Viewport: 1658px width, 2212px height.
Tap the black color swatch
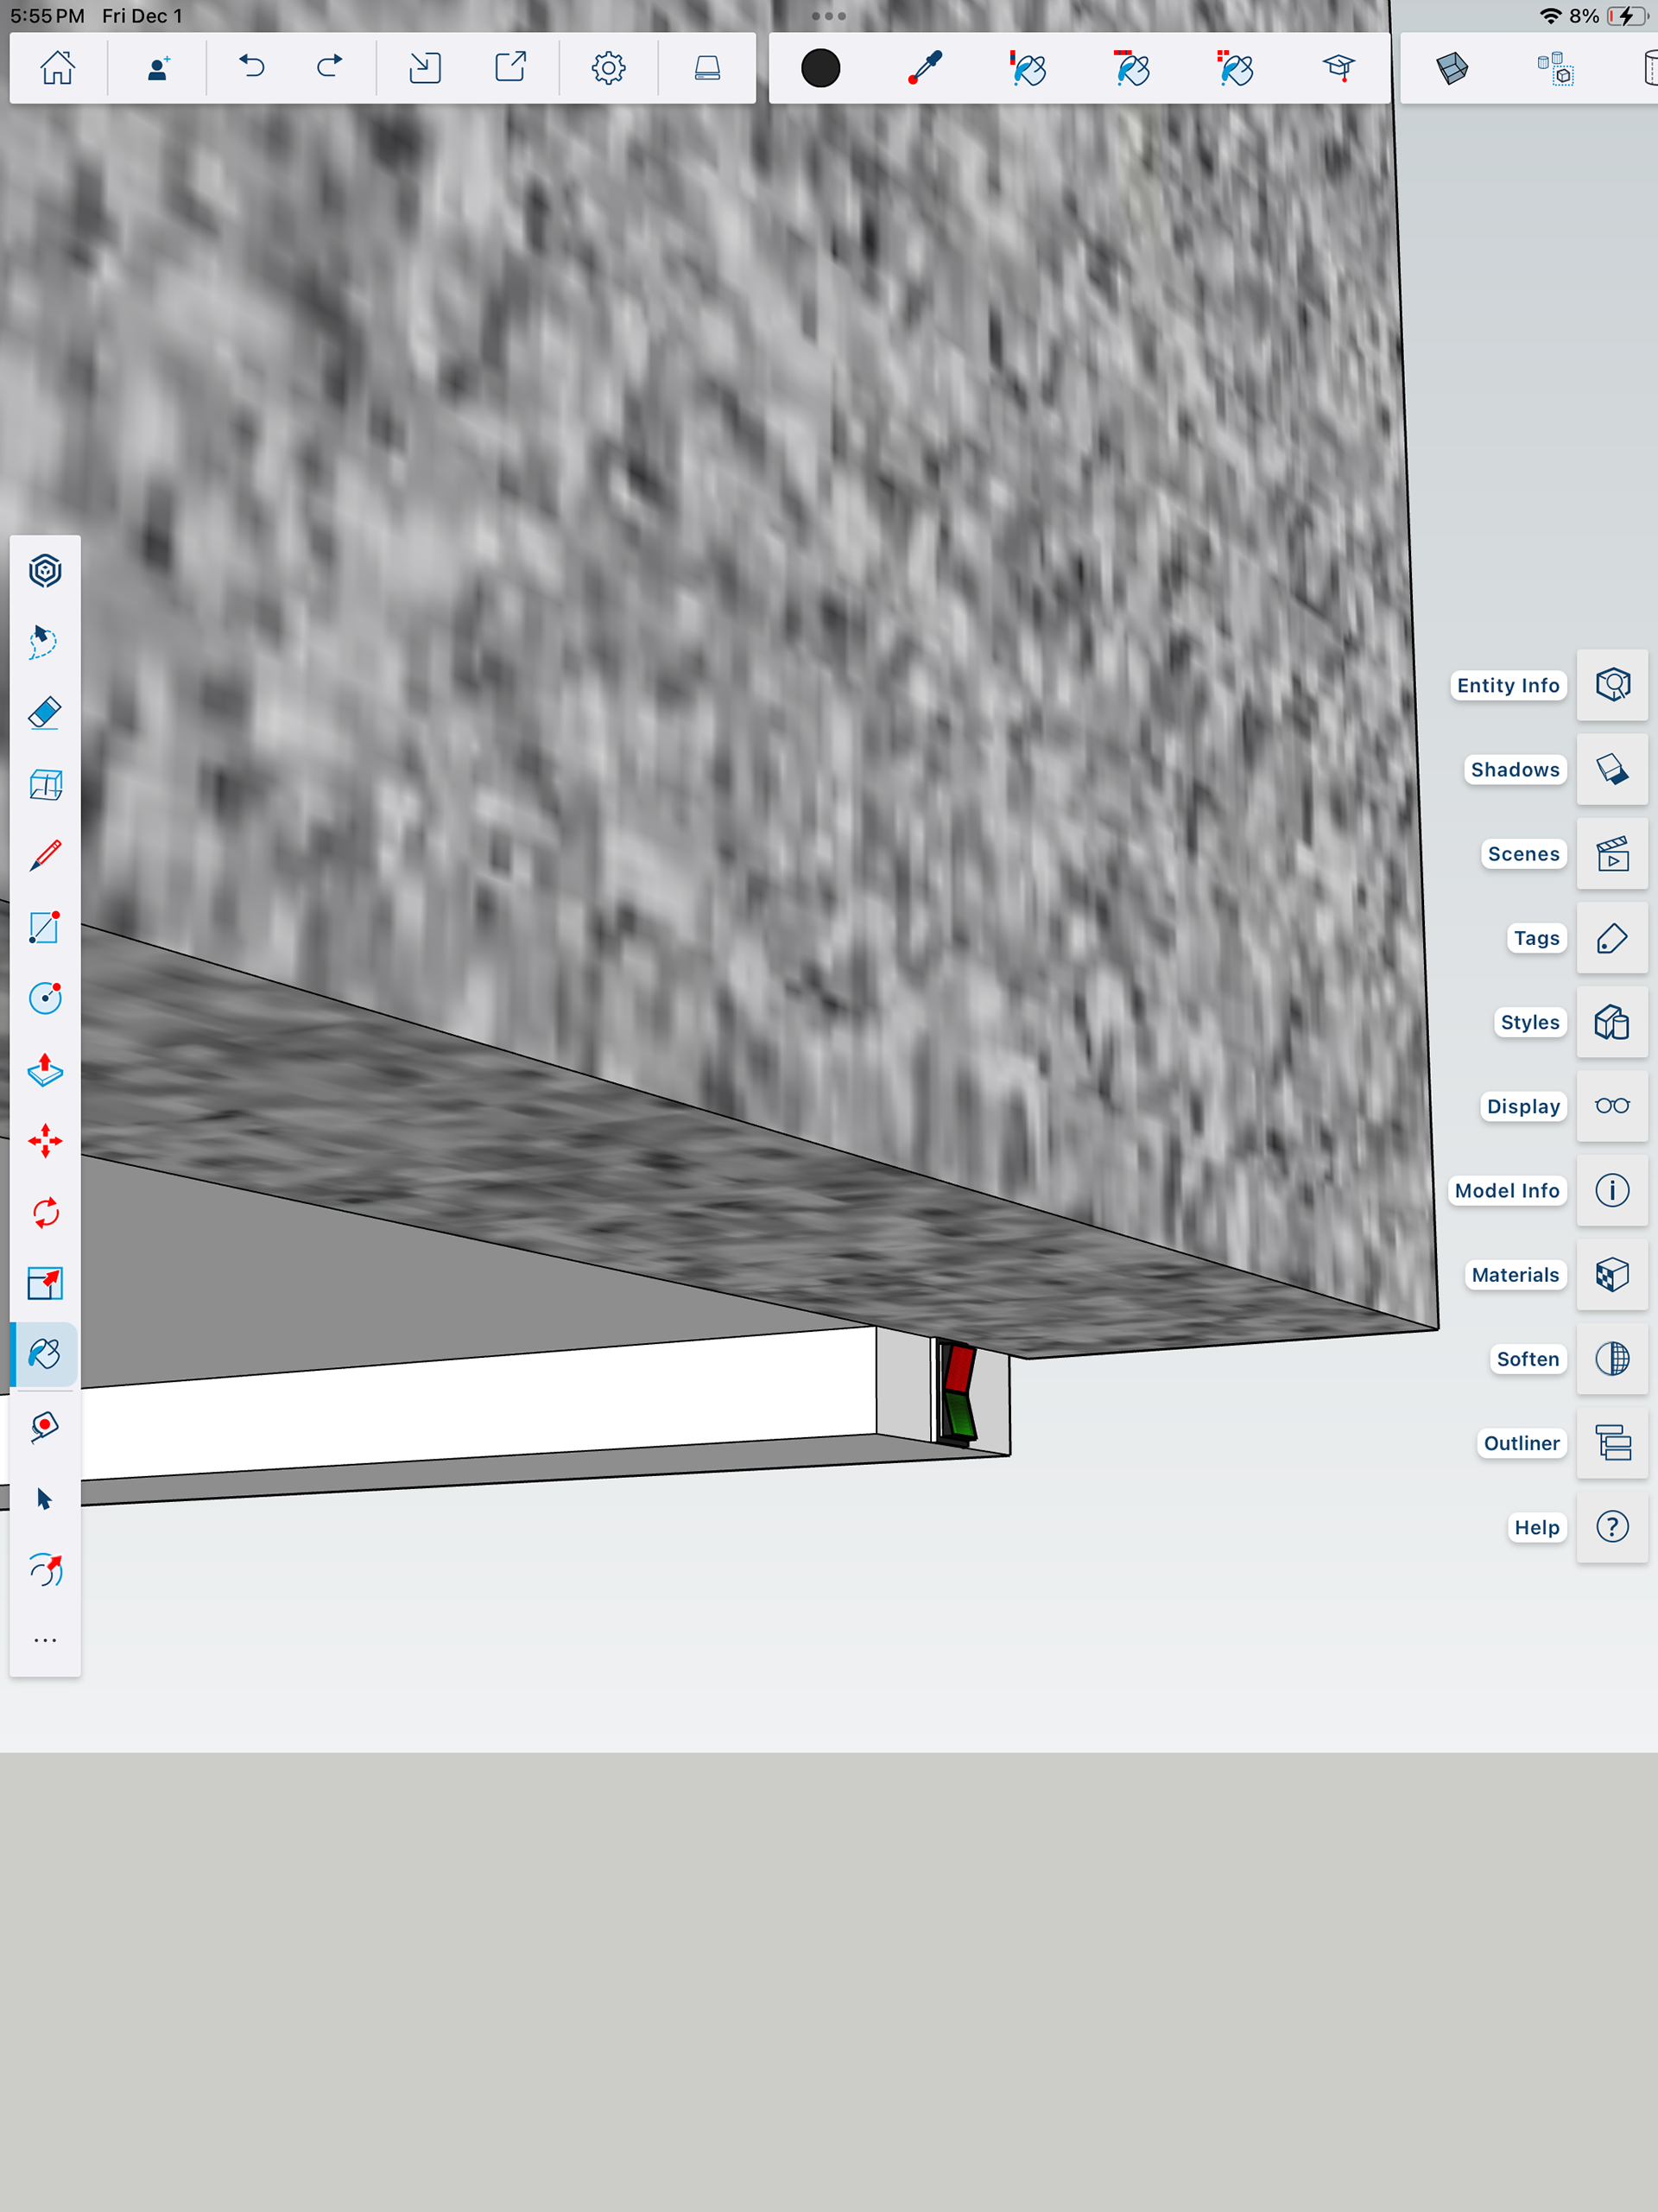(x=820, y=68)
